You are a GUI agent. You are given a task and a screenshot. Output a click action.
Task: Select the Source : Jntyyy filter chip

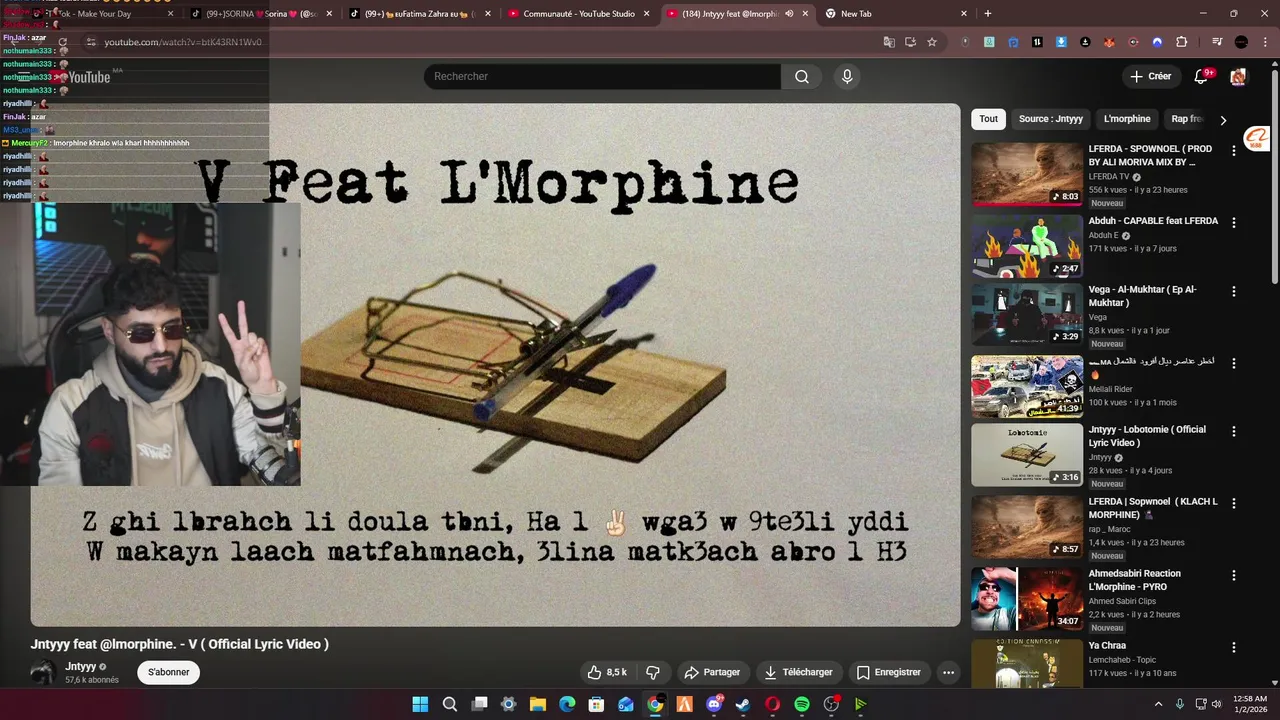(1050, 119)
